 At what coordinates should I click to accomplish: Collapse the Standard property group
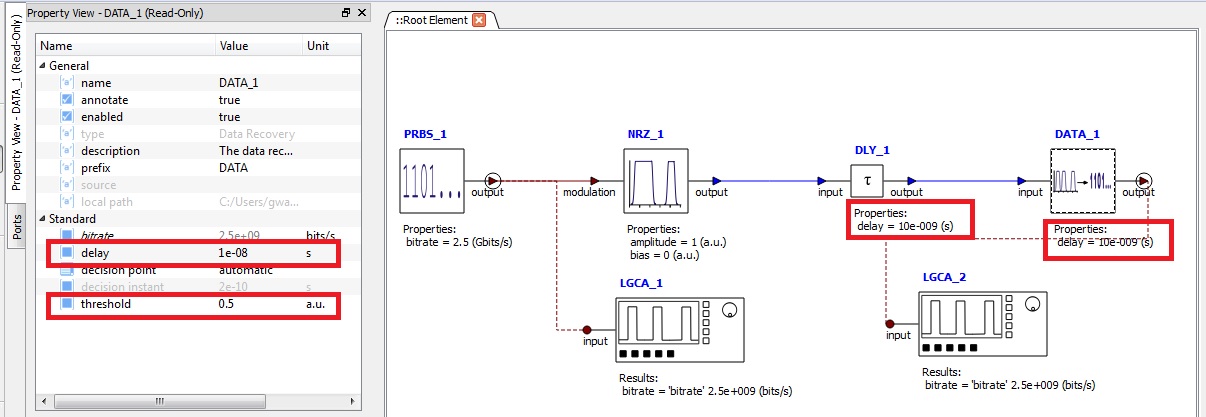pyautogui.click(x=42, y=219)
